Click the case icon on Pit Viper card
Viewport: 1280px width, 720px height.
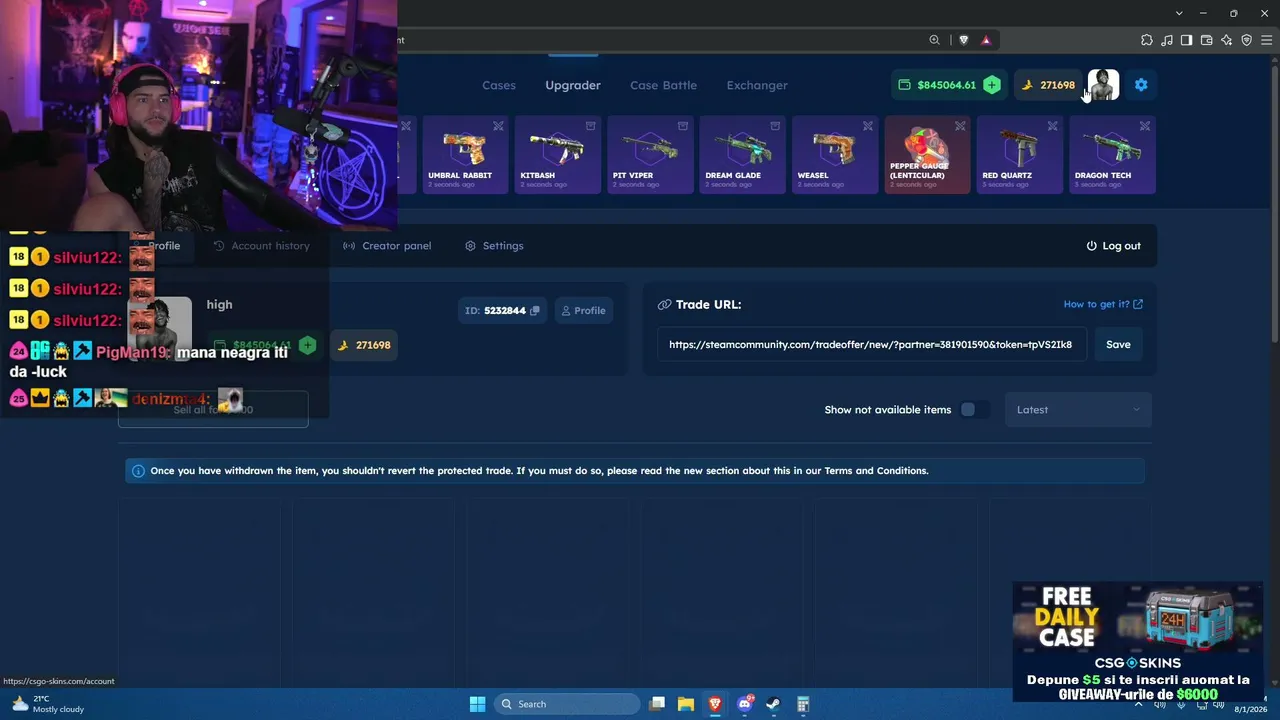pos(683,126)
